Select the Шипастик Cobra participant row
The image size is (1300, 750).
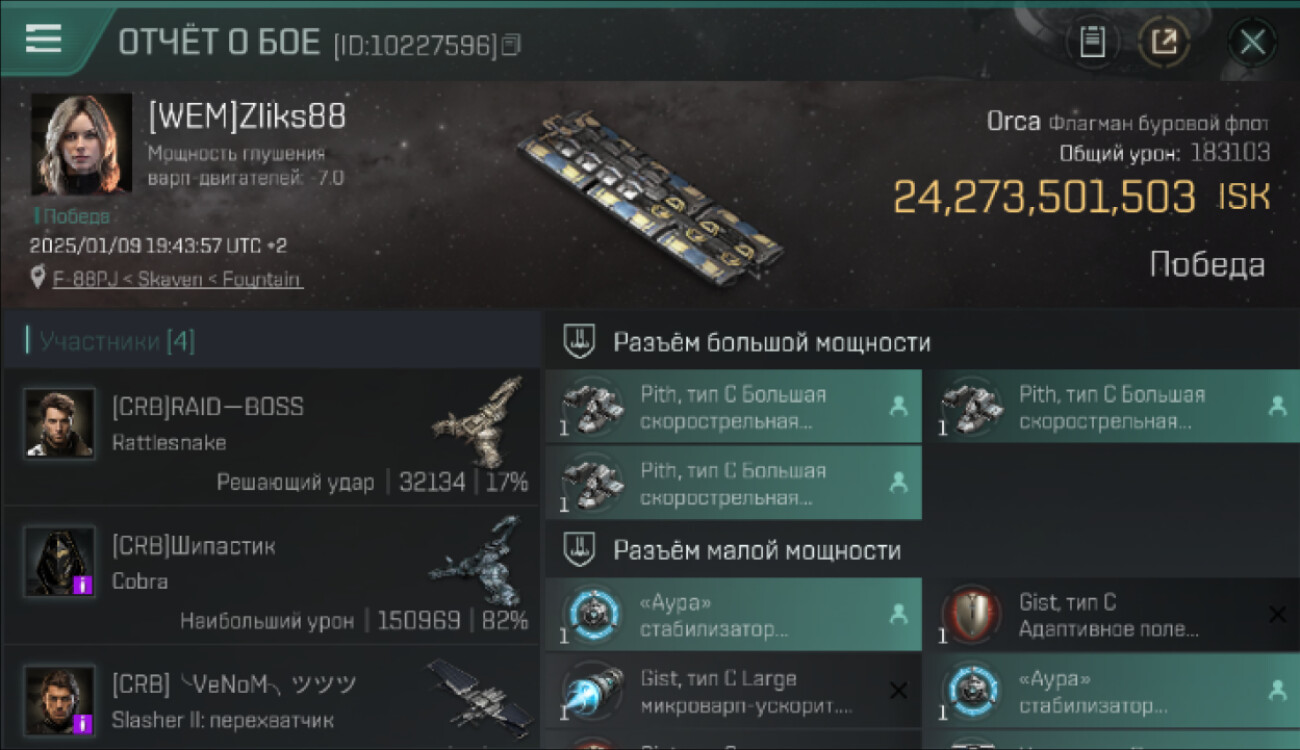(271, 575)
